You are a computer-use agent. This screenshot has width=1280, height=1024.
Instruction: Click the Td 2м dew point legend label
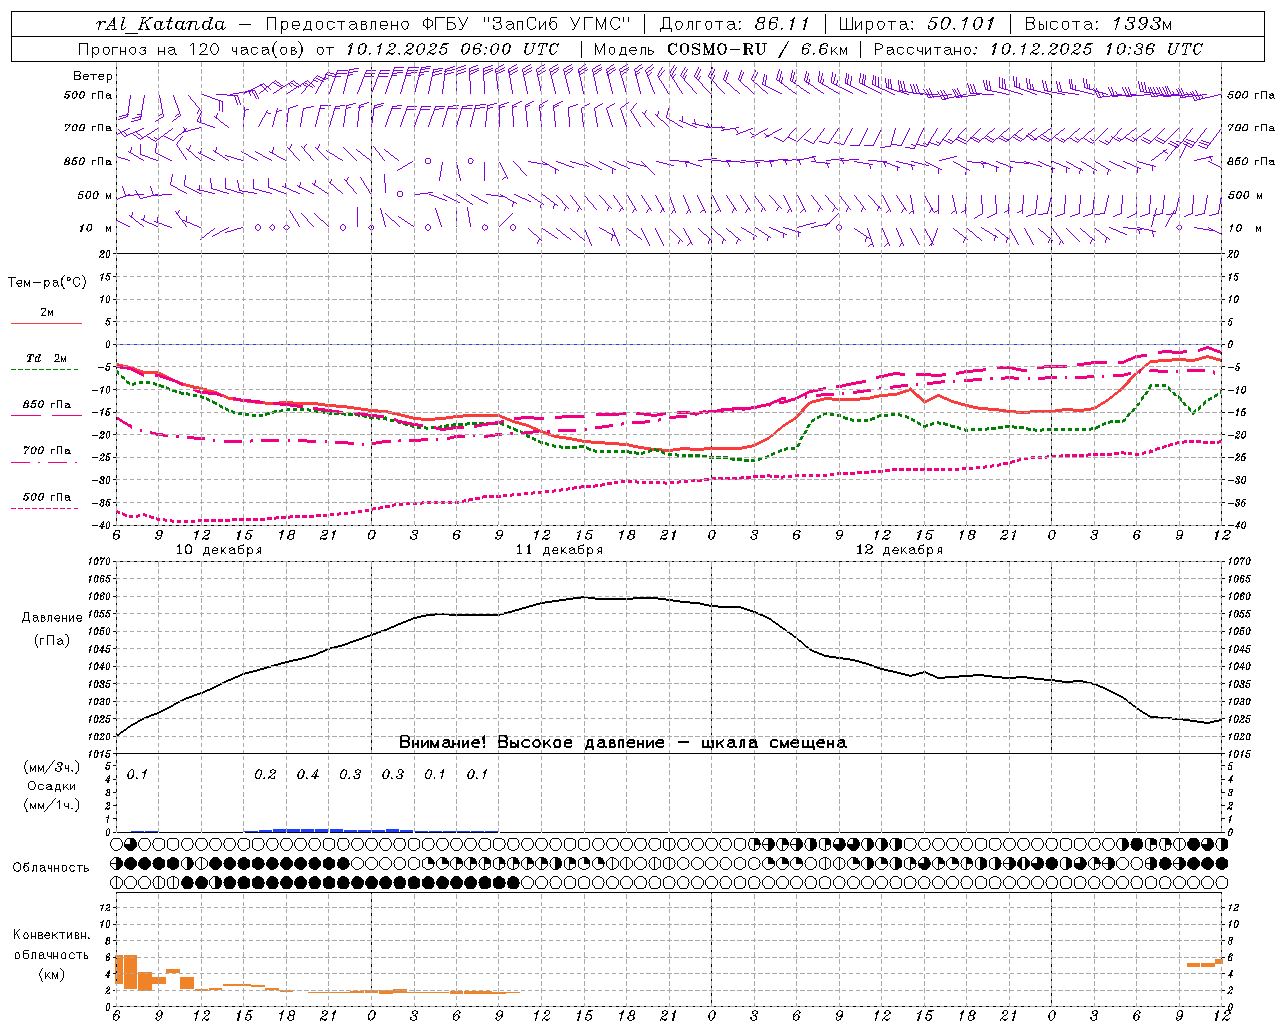click(x=47, y=358)
